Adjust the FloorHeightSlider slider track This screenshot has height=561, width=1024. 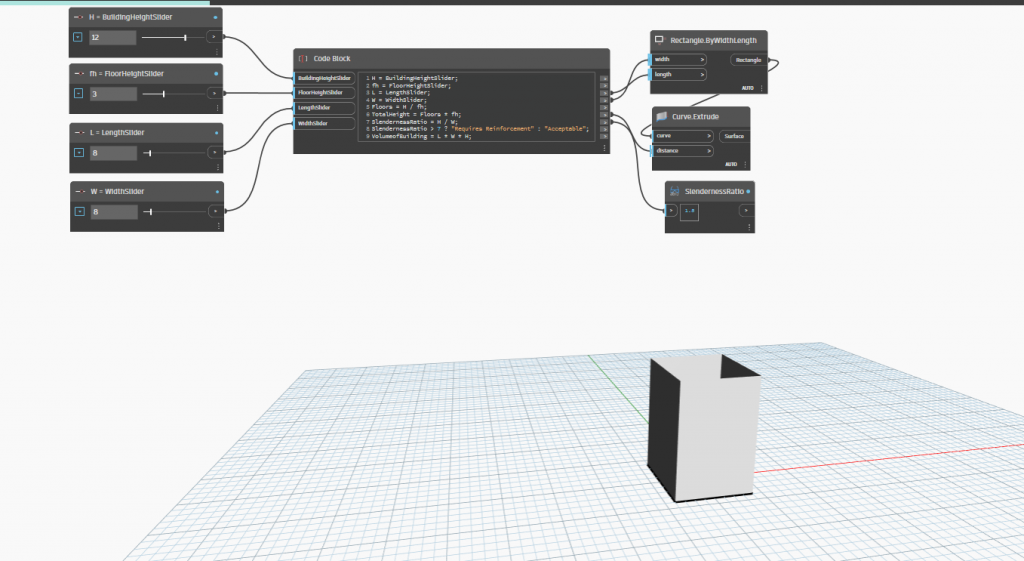[174, 94]
